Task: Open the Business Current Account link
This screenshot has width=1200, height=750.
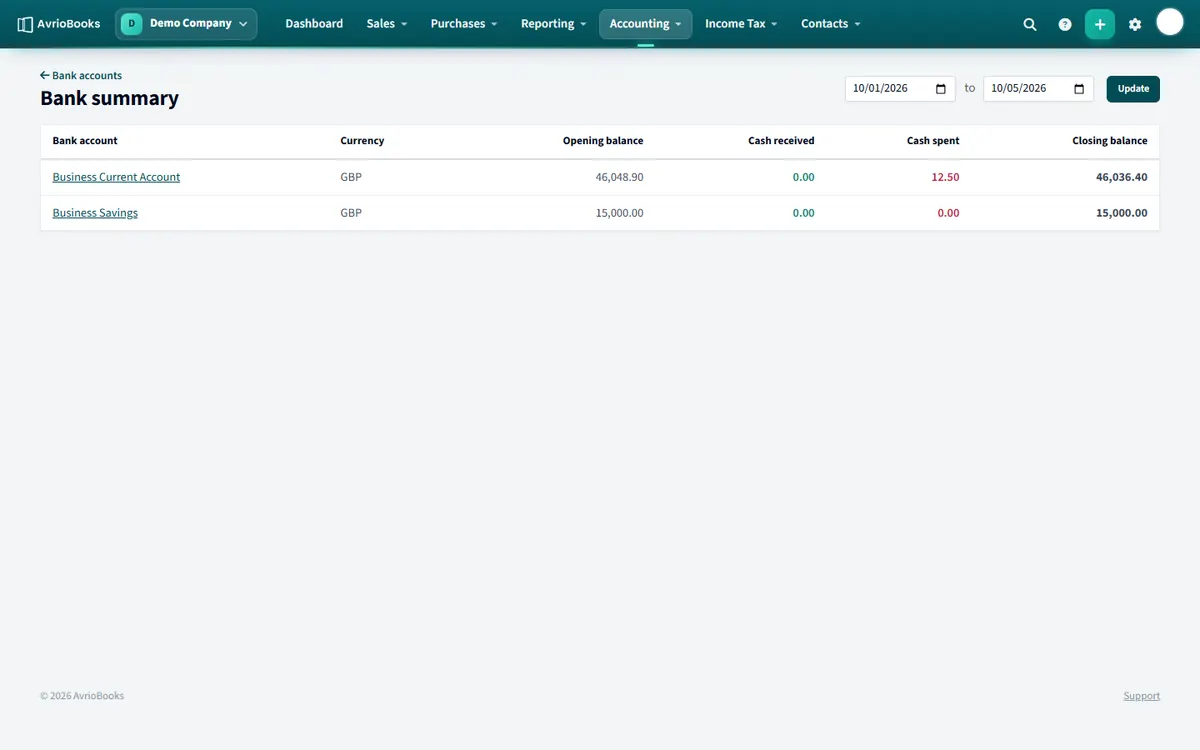Action: click(x=116, y=177)
